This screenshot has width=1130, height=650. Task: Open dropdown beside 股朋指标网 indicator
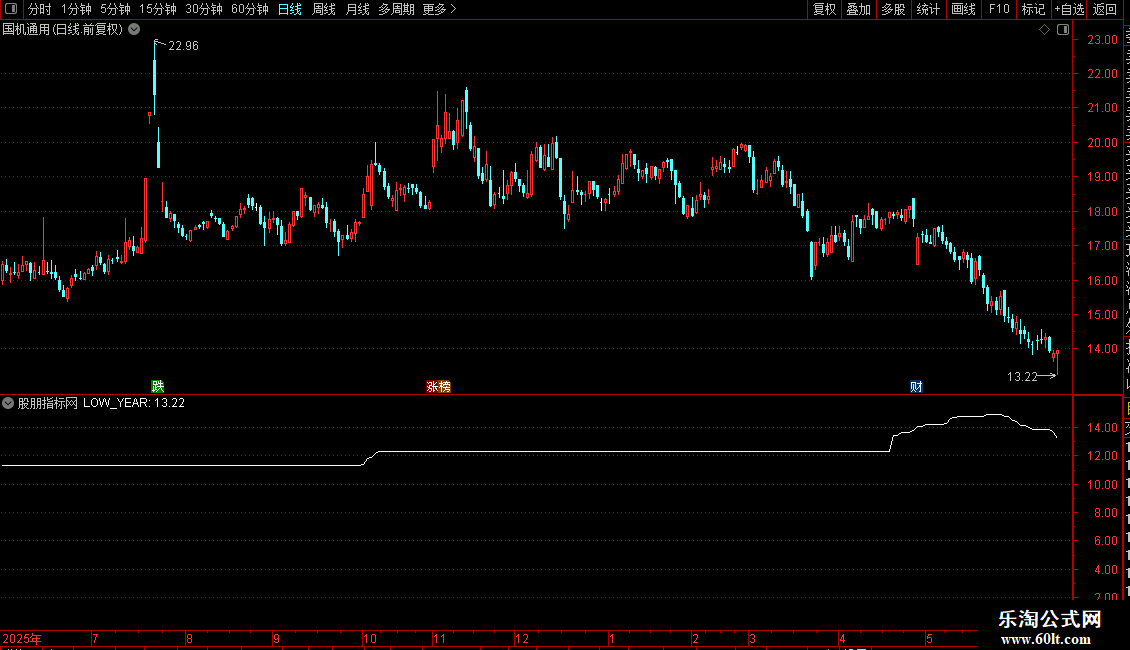[x=8, y=403]
